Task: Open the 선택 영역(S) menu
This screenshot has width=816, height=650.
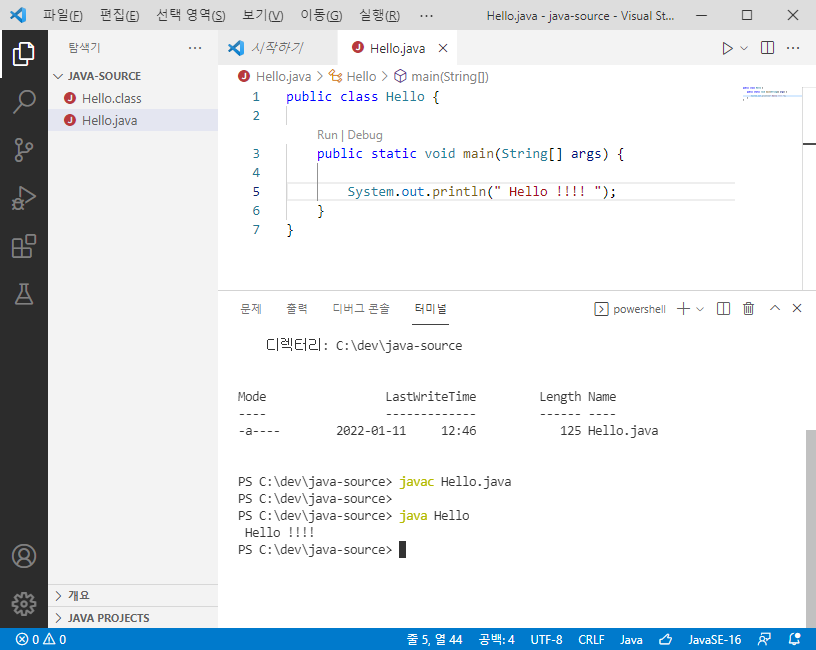Action: [190, 15]
